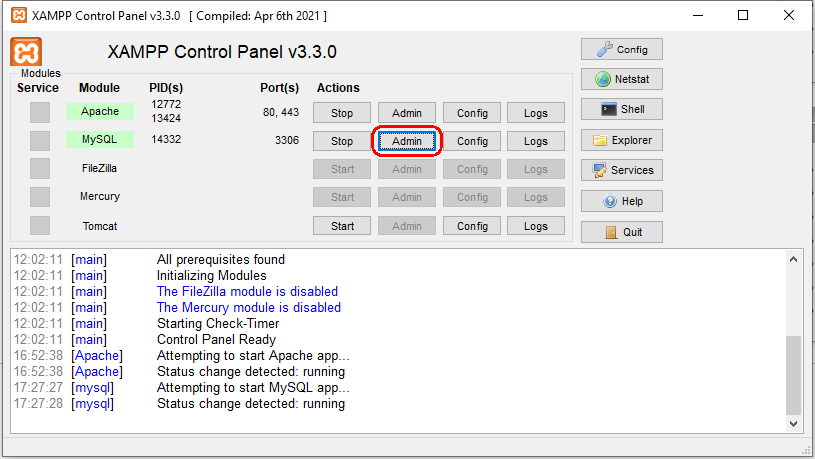Screen dimensions: 815x459
Task: Open the Shell terminal button
Action: coord(621,109)
